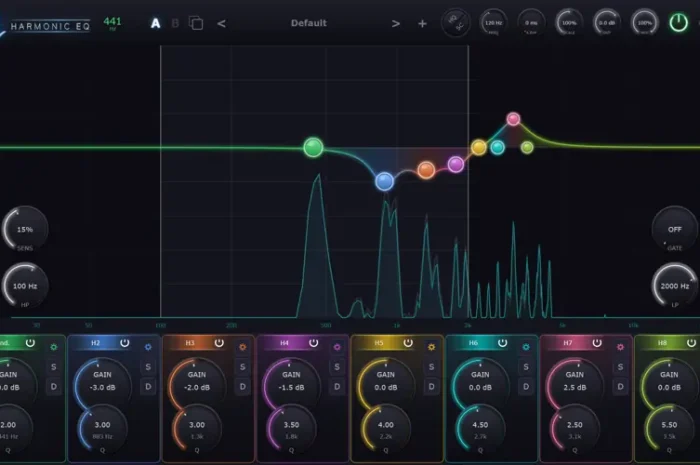700x465 pixels.
Task: Click the D button on H2 band
Action: coord(148,386)
